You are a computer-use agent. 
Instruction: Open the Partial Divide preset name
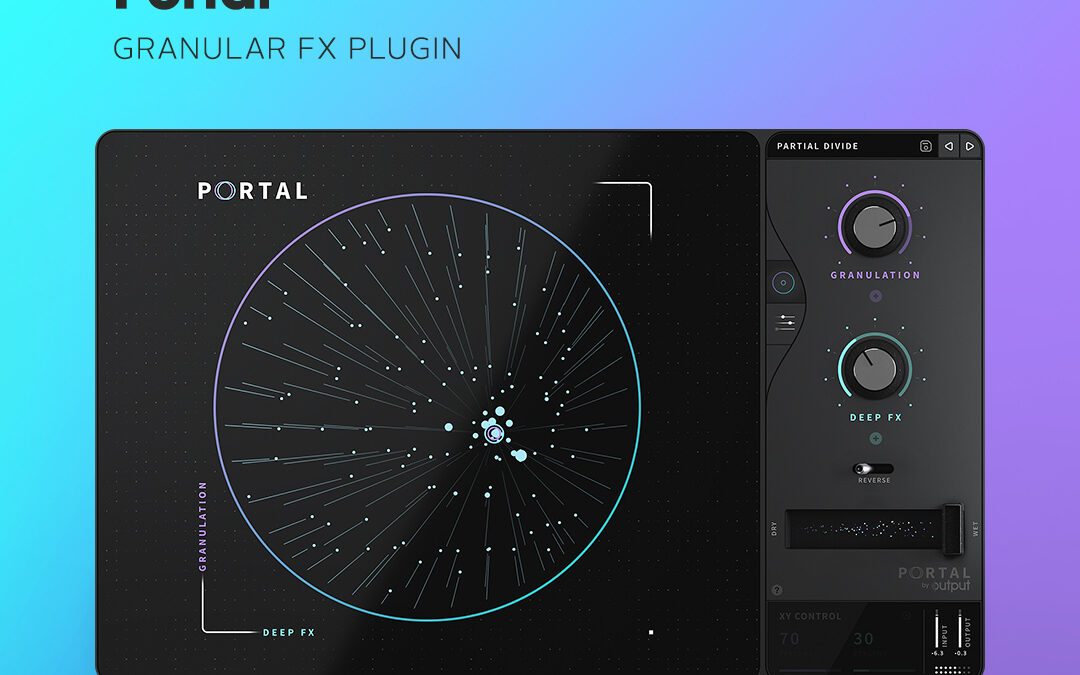pyautogui.click(x=817, y=147)
